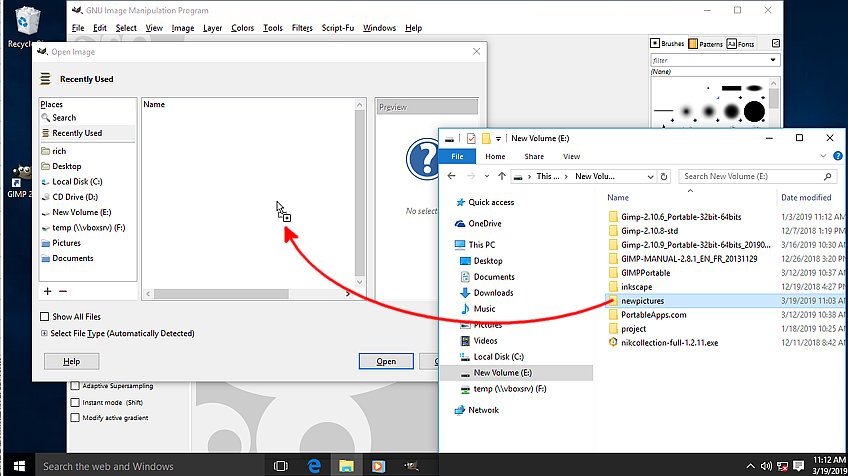Open the customize quick access toolbar dropdown
The height and width of the screenshot is (476, 848).
click(x=498, y=139)
